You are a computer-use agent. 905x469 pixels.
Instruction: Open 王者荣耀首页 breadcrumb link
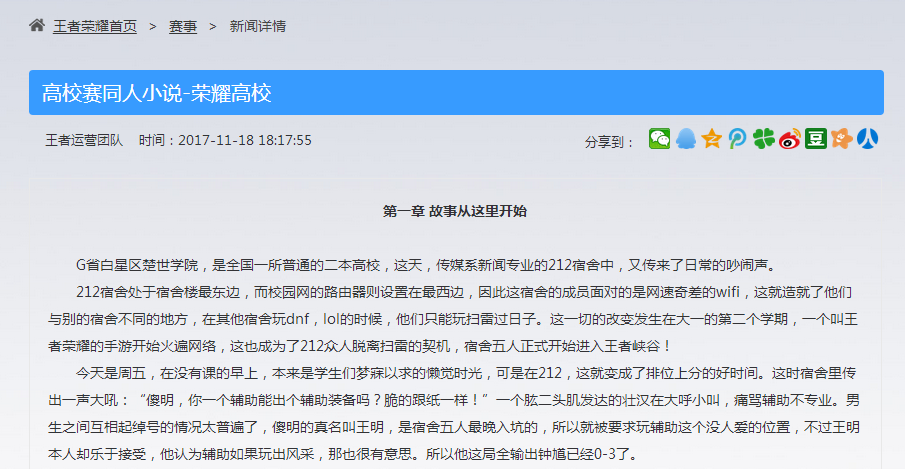95,26
